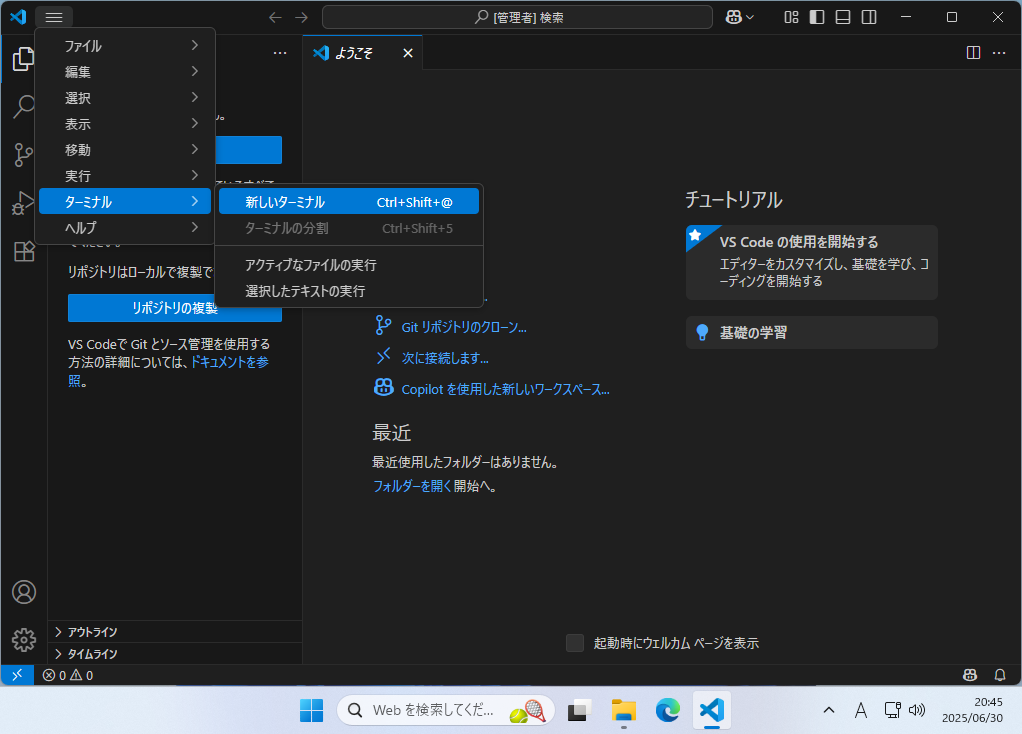Open the Source Control view icon
The height and width of the screenshot is (734, 1022).
(x=23, y=155)
